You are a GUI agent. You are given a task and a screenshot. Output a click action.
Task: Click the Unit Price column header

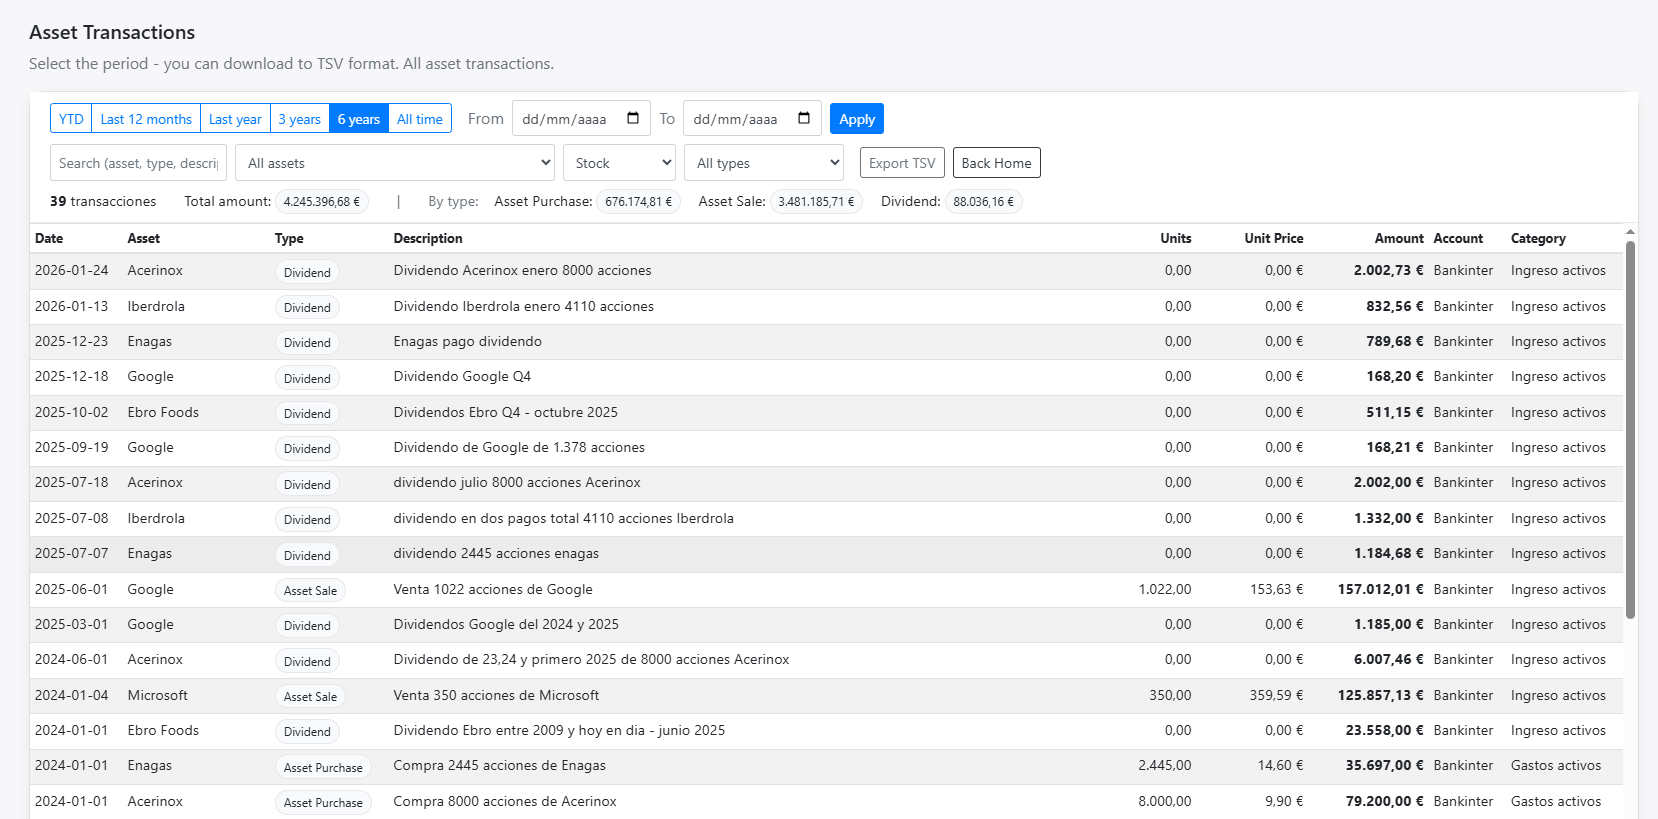pos(1274,238)
